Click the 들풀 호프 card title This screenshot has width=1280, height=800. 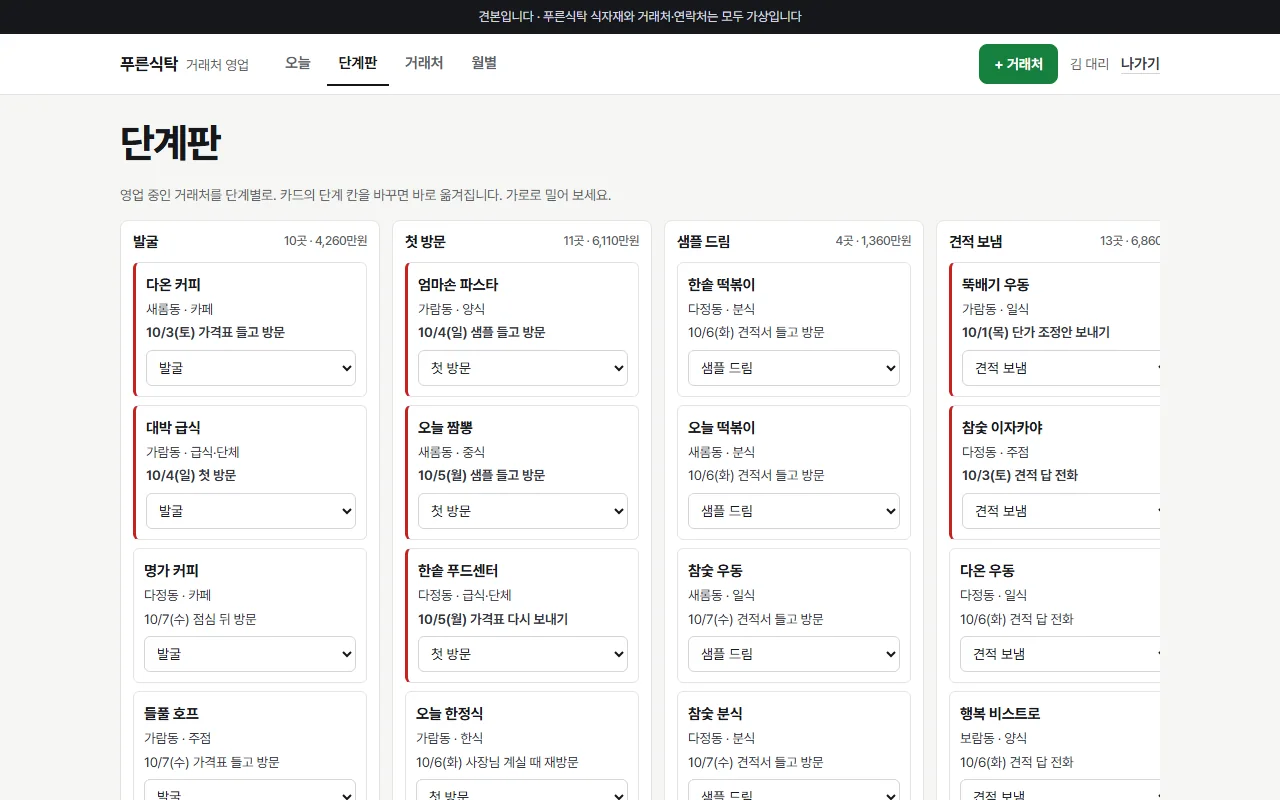click(171, 714)
